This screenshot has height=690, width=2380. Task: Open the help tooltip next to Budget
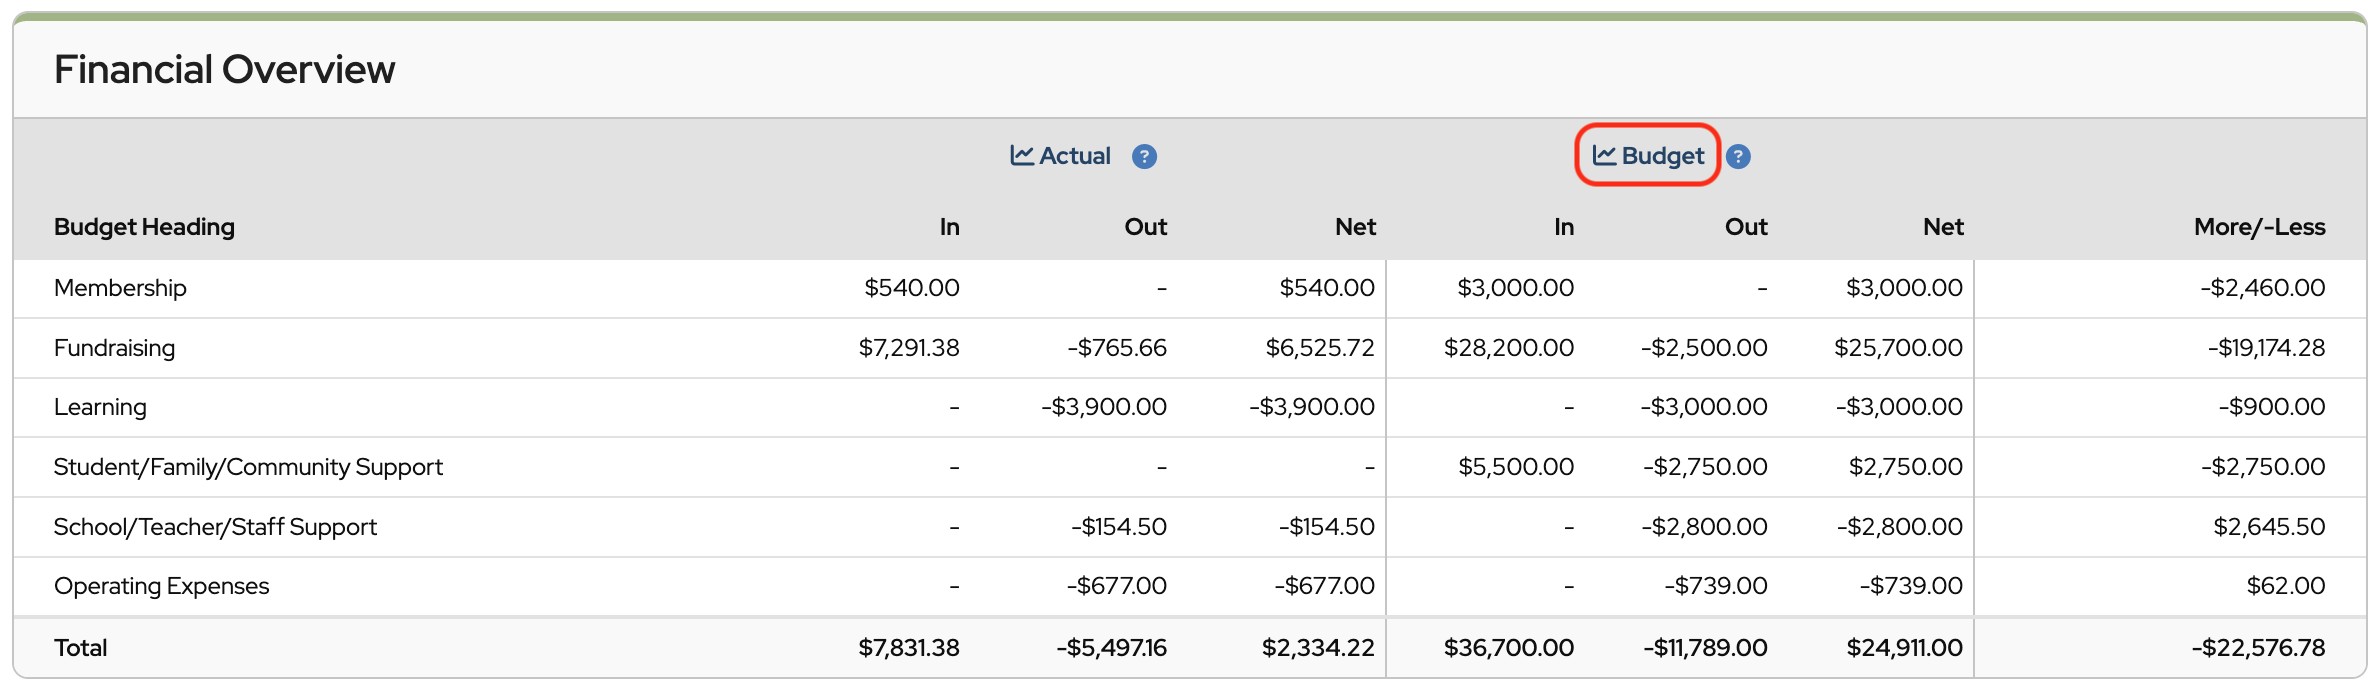coord(1738,157)
